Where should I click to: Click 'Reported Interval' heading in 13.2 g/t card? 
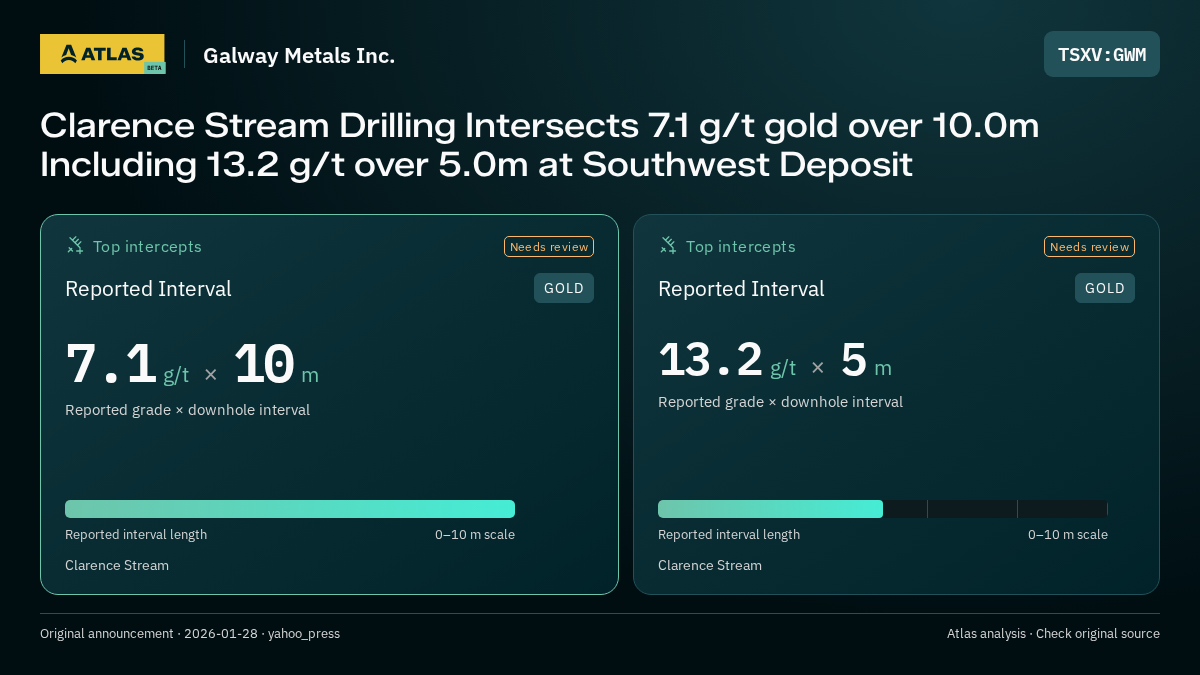coord(741,289)
